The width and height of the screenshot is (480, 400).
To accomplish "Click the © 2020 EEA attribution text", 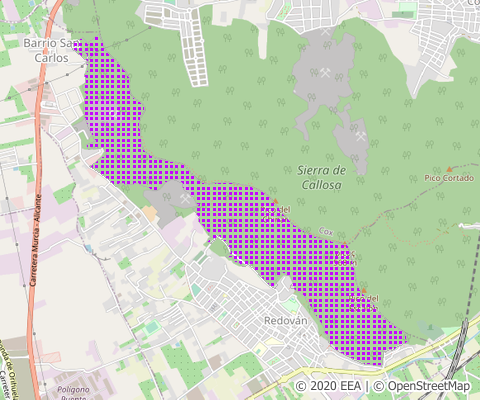I will [328, 386].
